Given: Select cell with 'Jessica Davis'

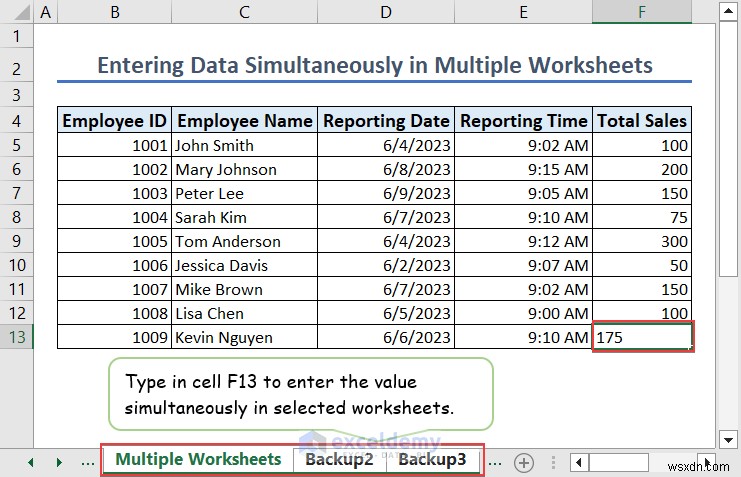Looking at the screenshot, I should pyautogui.click(x=244, y=265).
